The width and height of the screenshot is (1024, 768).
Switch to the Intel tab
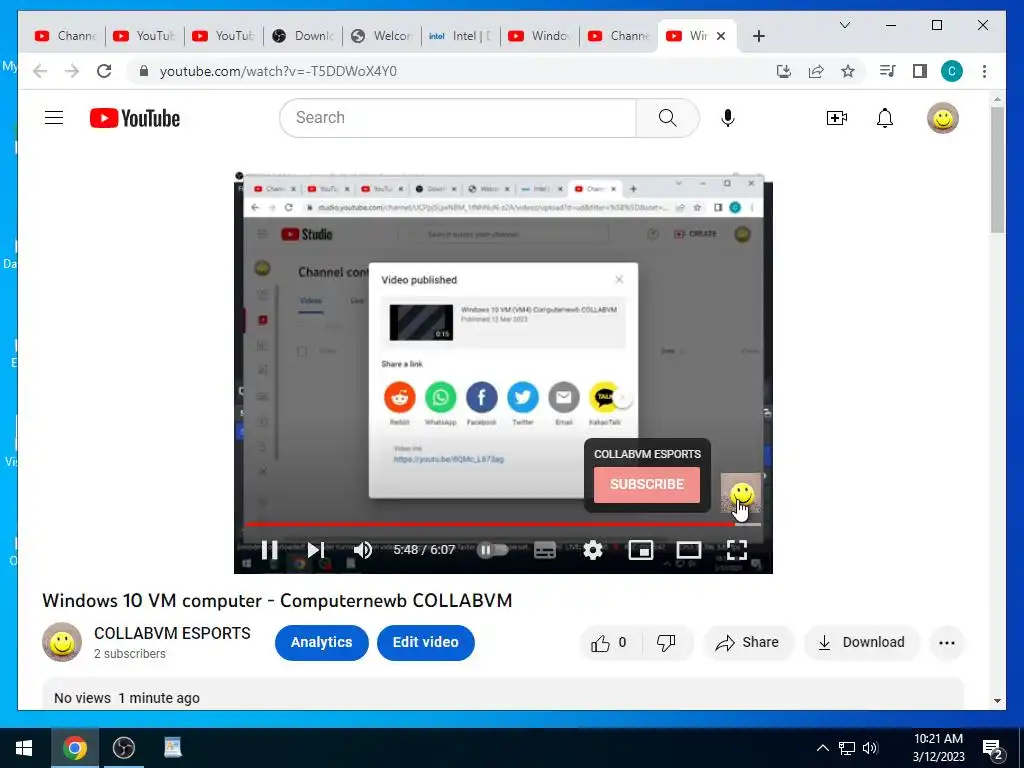(x=460, y=36)
